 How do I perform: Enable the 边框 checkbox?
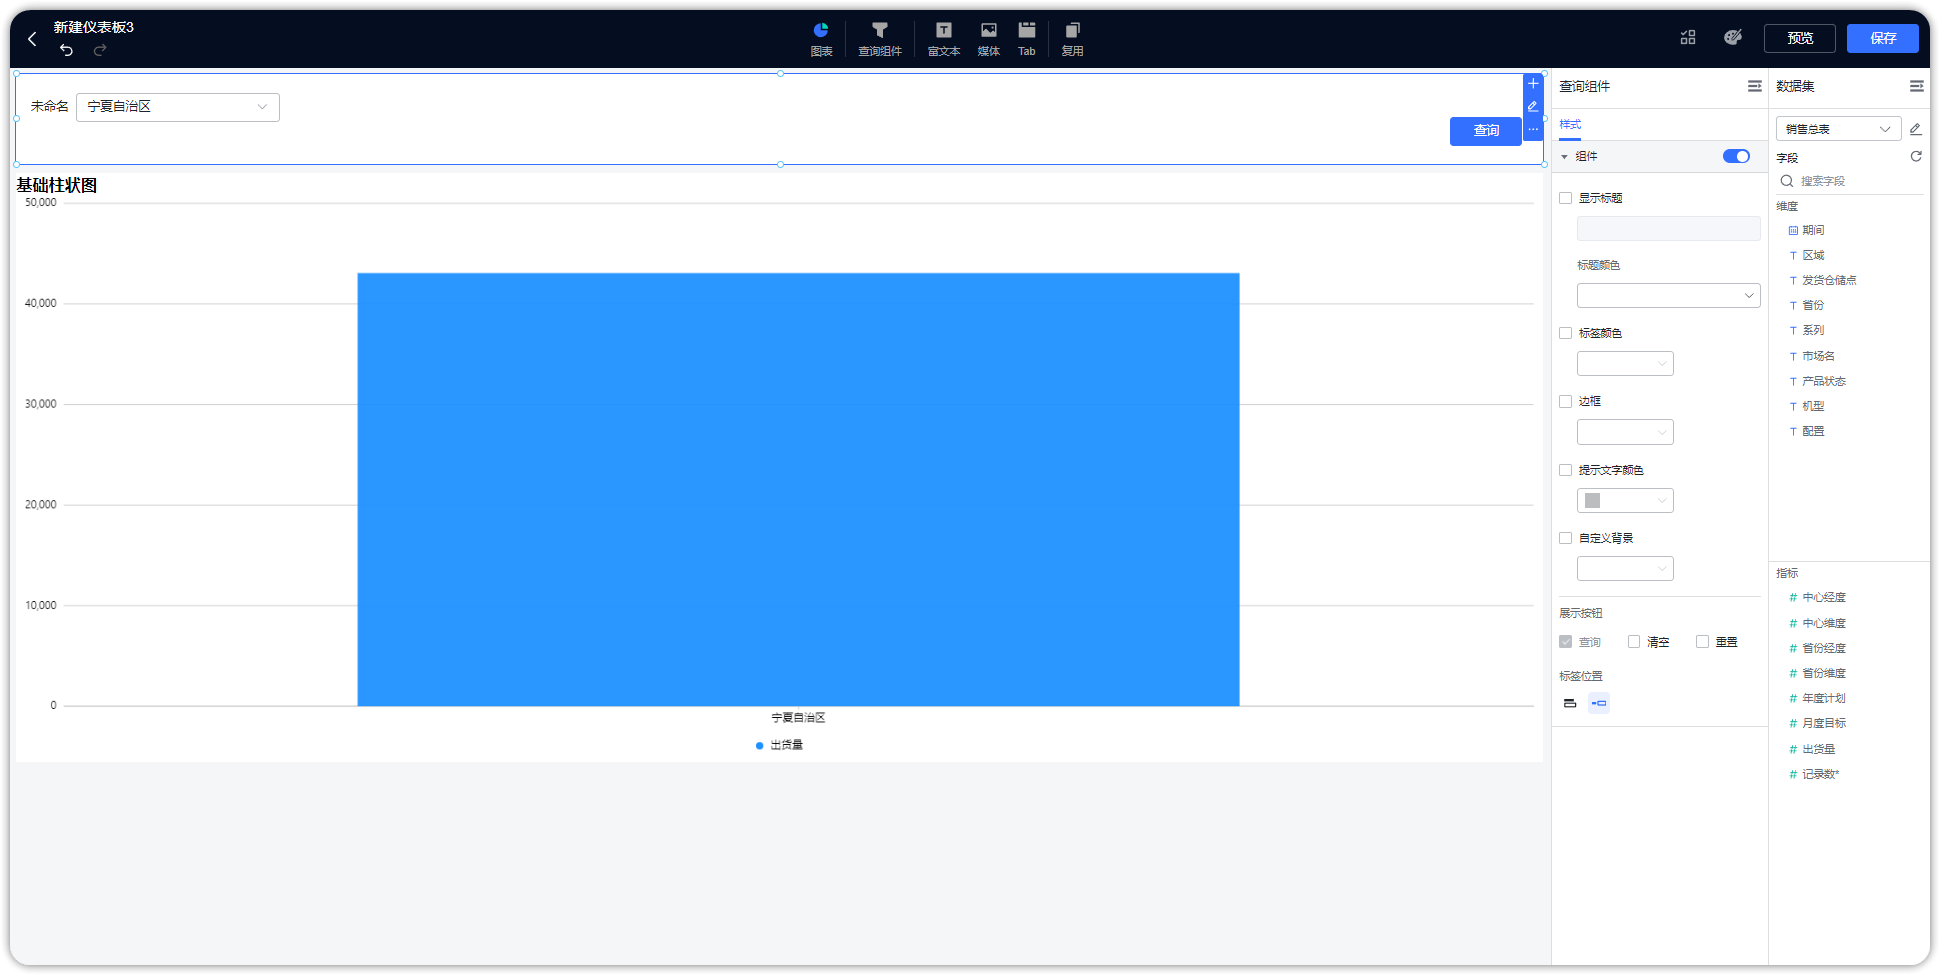click(1566, 401)
